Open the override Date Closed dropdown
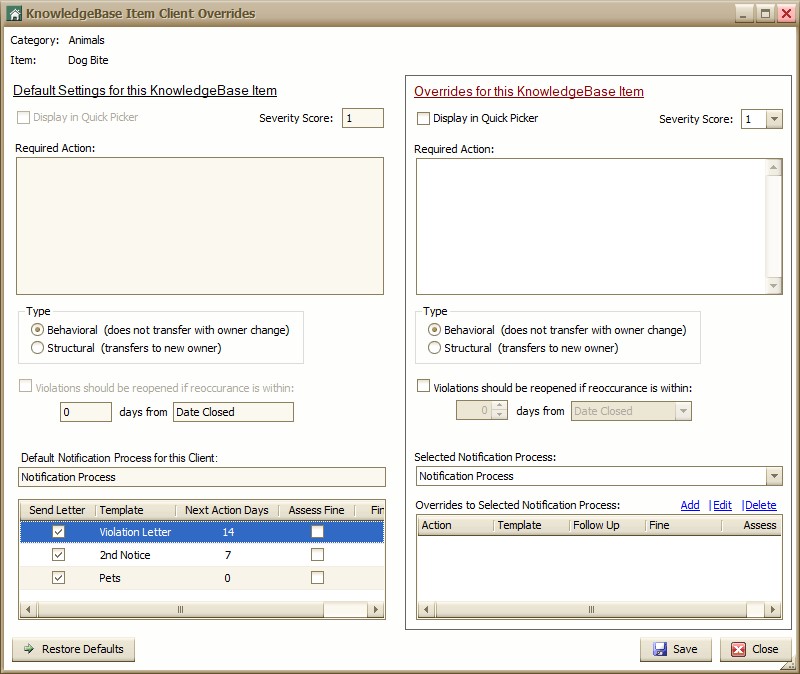This screenshot has height=674, width=800. click(x=683, y=411)
